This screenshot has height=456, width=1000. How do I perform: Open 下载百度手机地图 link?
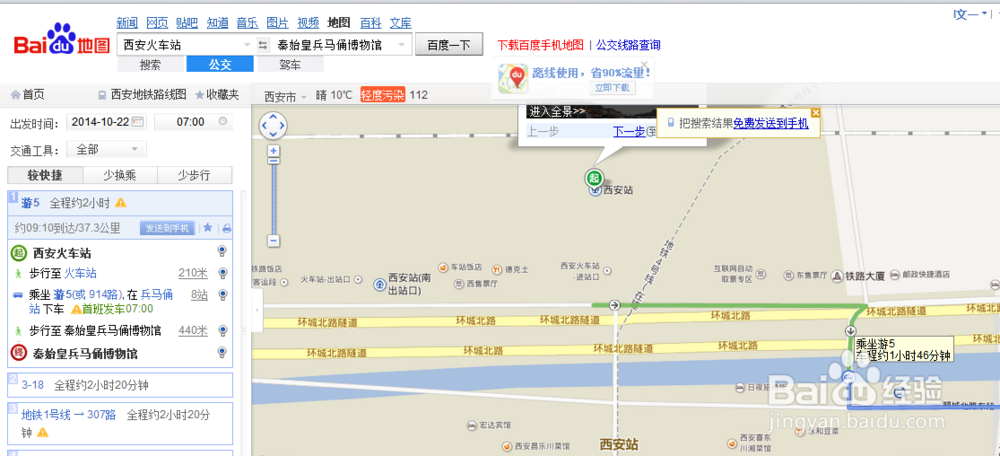pos(541,45)
